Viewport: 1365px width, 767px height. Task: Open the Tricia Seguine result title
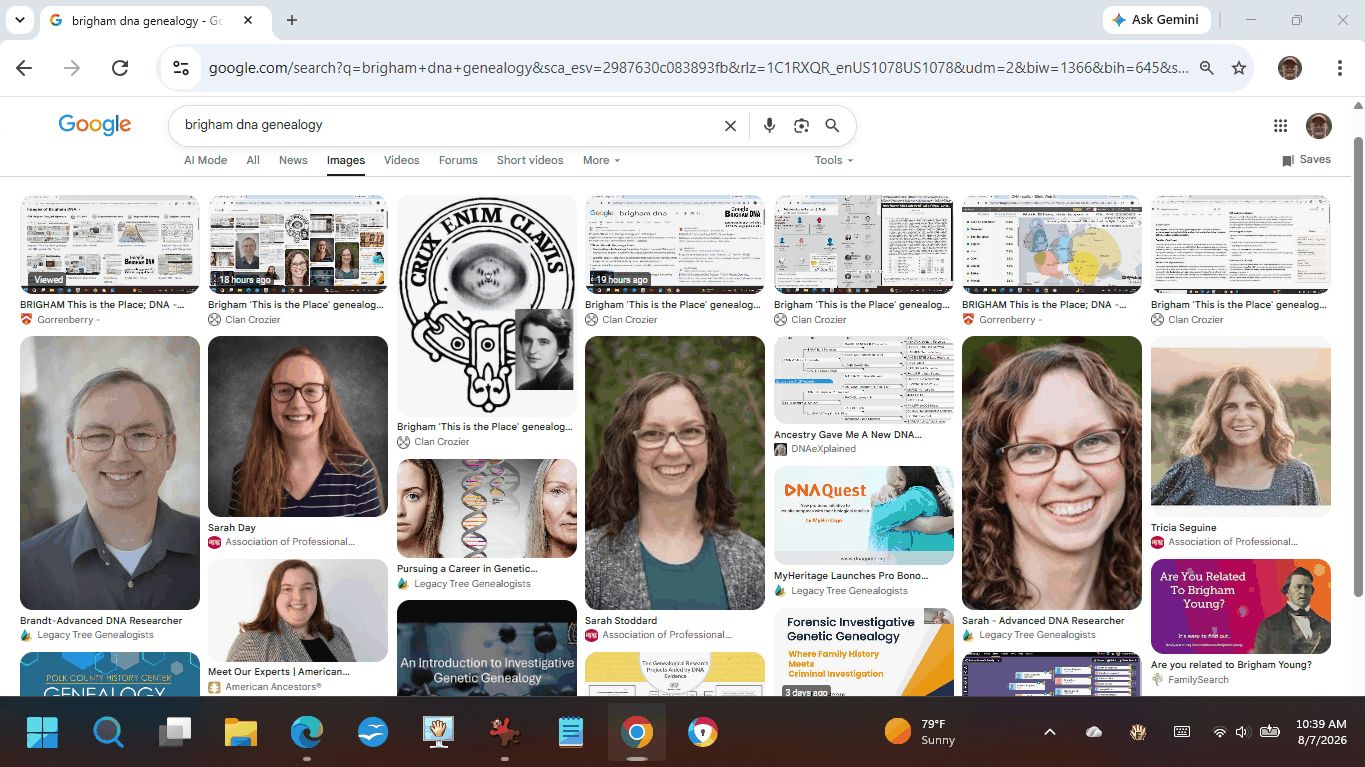click(1184, 527)
